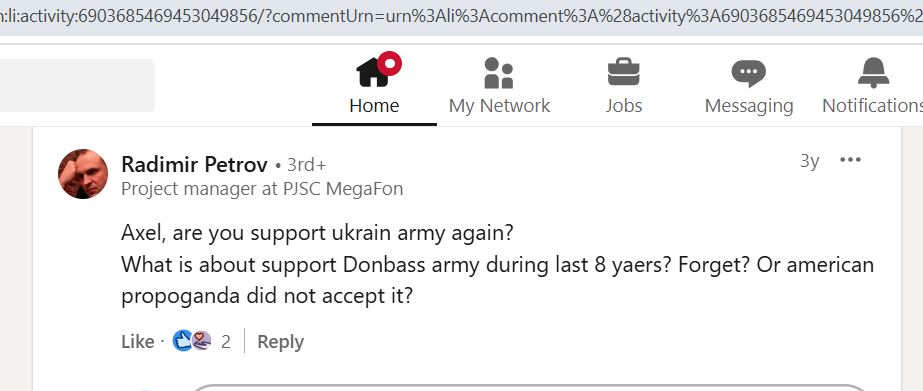Open the three-dot comment options menu

coord(850,160)
